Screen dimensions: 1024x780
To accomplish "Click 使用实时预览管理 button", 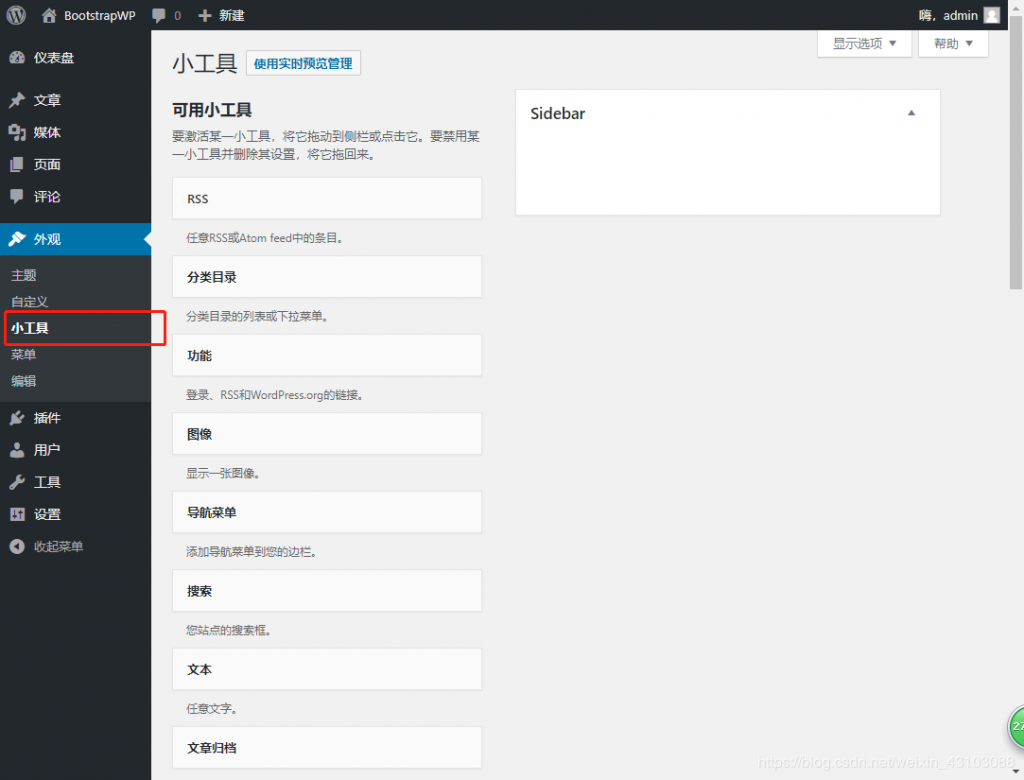I will coord(303,63).
